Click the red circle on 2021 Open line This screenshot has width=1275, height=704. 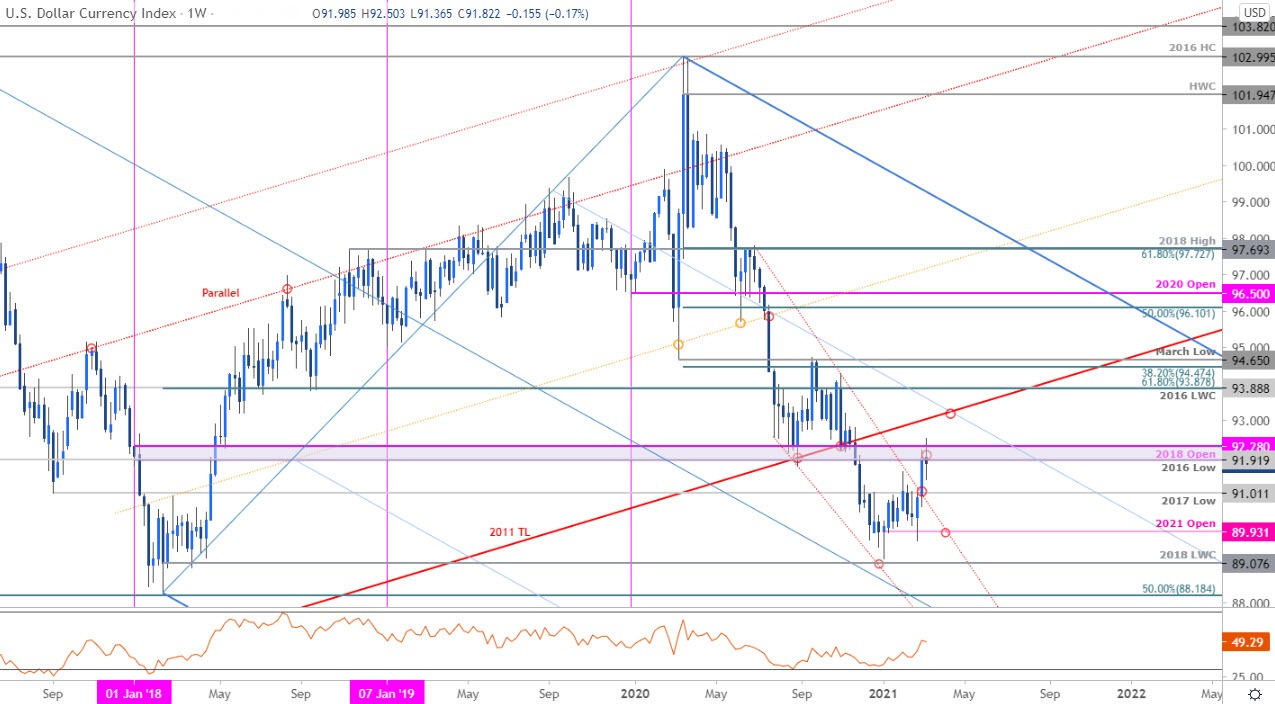[945, 532]
